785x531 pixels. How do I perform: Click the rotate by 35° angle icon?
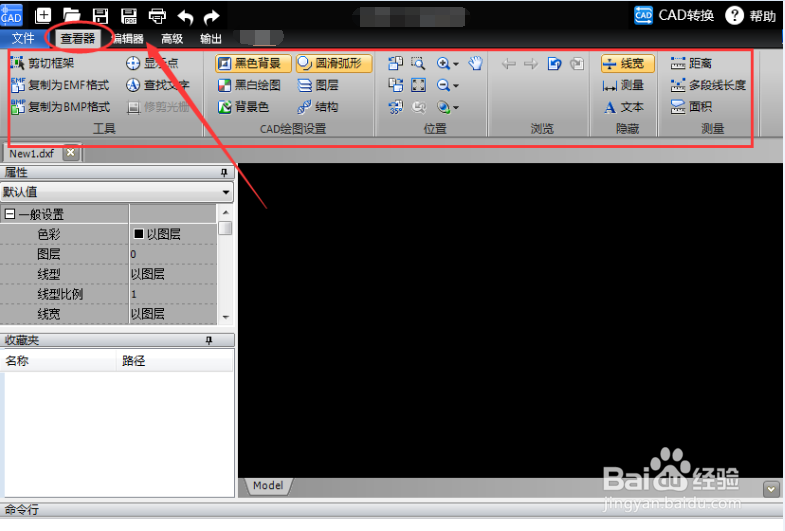pyautogui.click(x=396, y=107)
